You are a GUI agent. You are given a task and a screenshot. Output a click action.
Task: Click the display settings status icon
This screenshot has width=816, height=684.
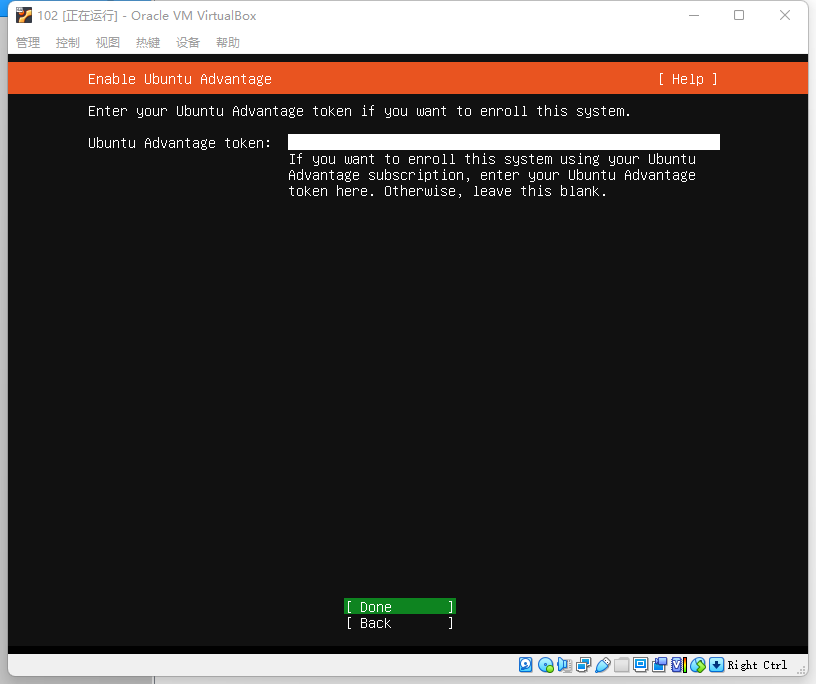click(640, 665)
